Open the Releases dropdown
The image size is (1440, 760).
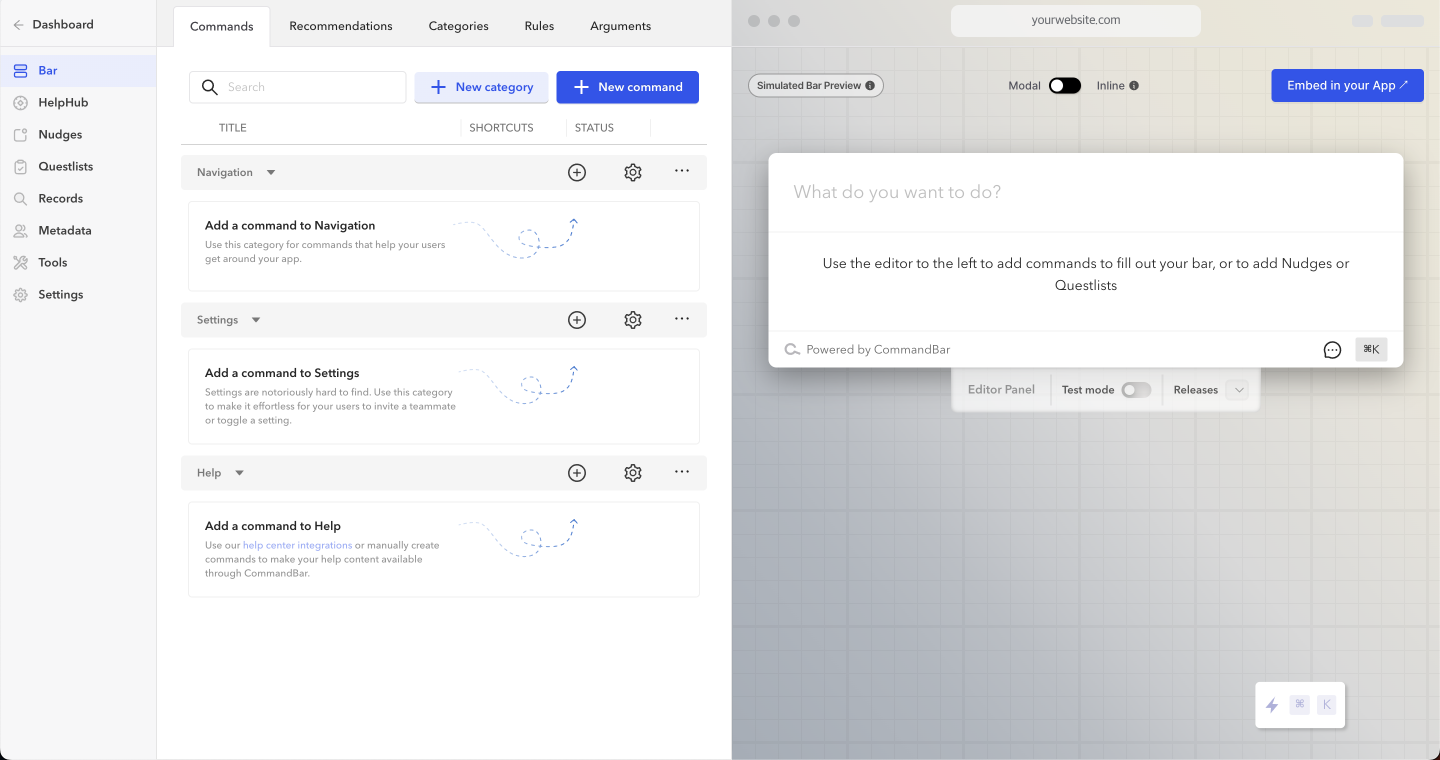[1237, 390]
